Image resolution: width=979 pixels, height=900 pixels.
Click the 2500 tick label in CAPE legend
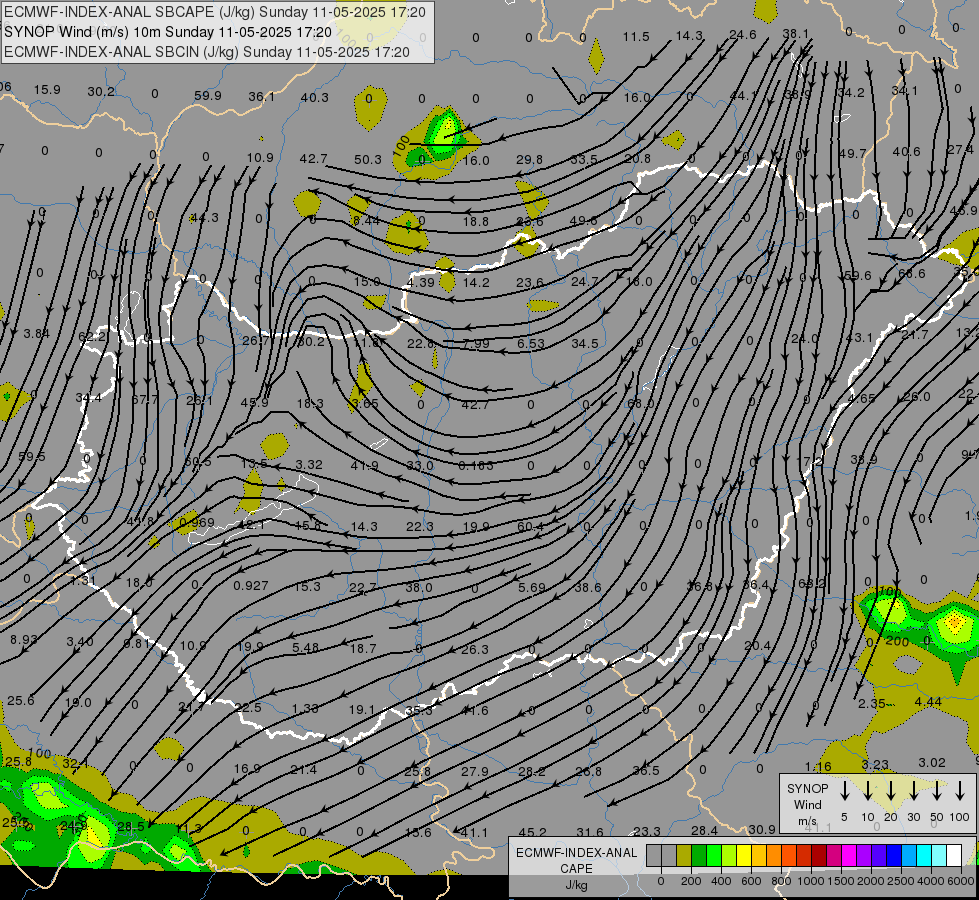pyautogui.click(x=901, y=881)
